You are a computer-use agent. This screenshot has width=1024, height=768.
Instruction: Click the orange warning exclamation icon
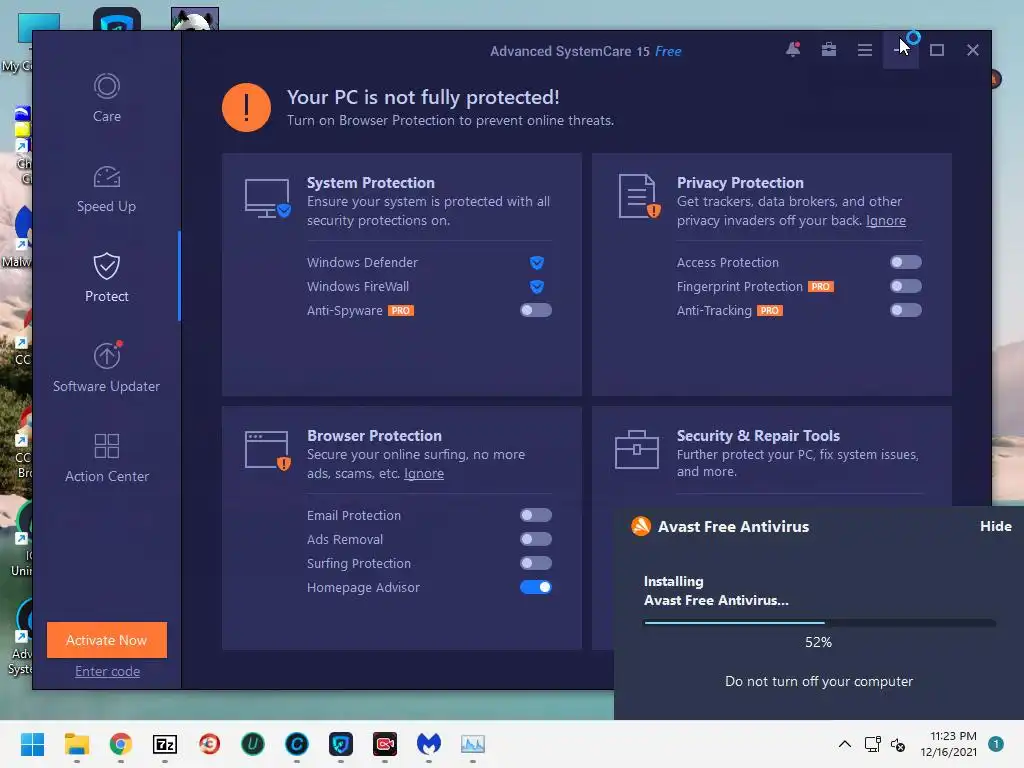tap(246, 108)
